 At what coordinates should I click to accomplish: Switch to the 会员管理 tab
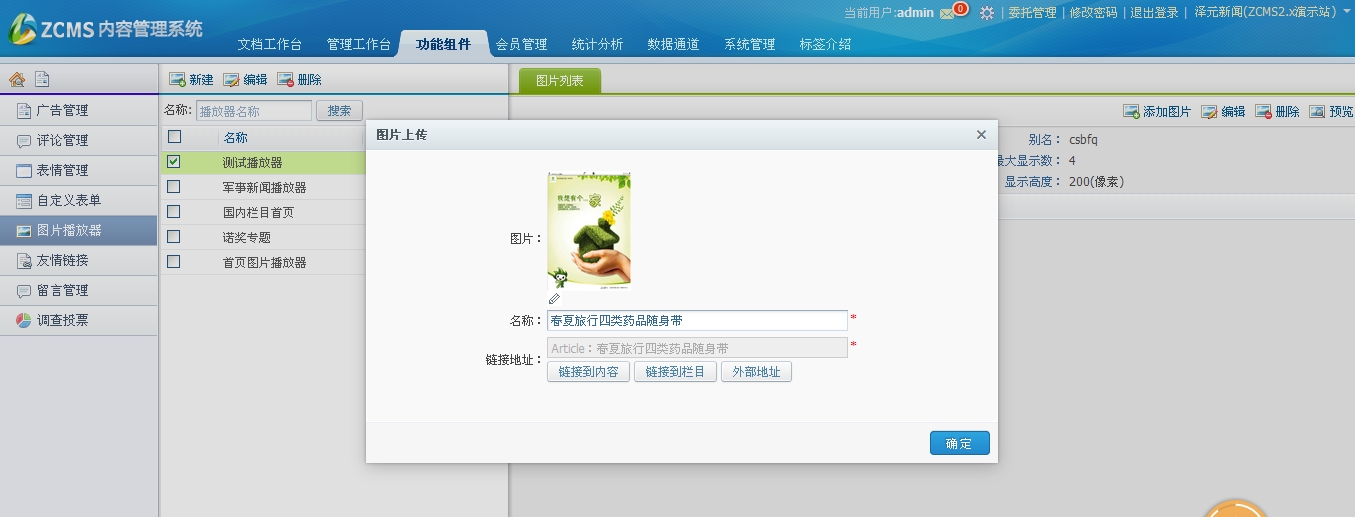coord(521,44)
